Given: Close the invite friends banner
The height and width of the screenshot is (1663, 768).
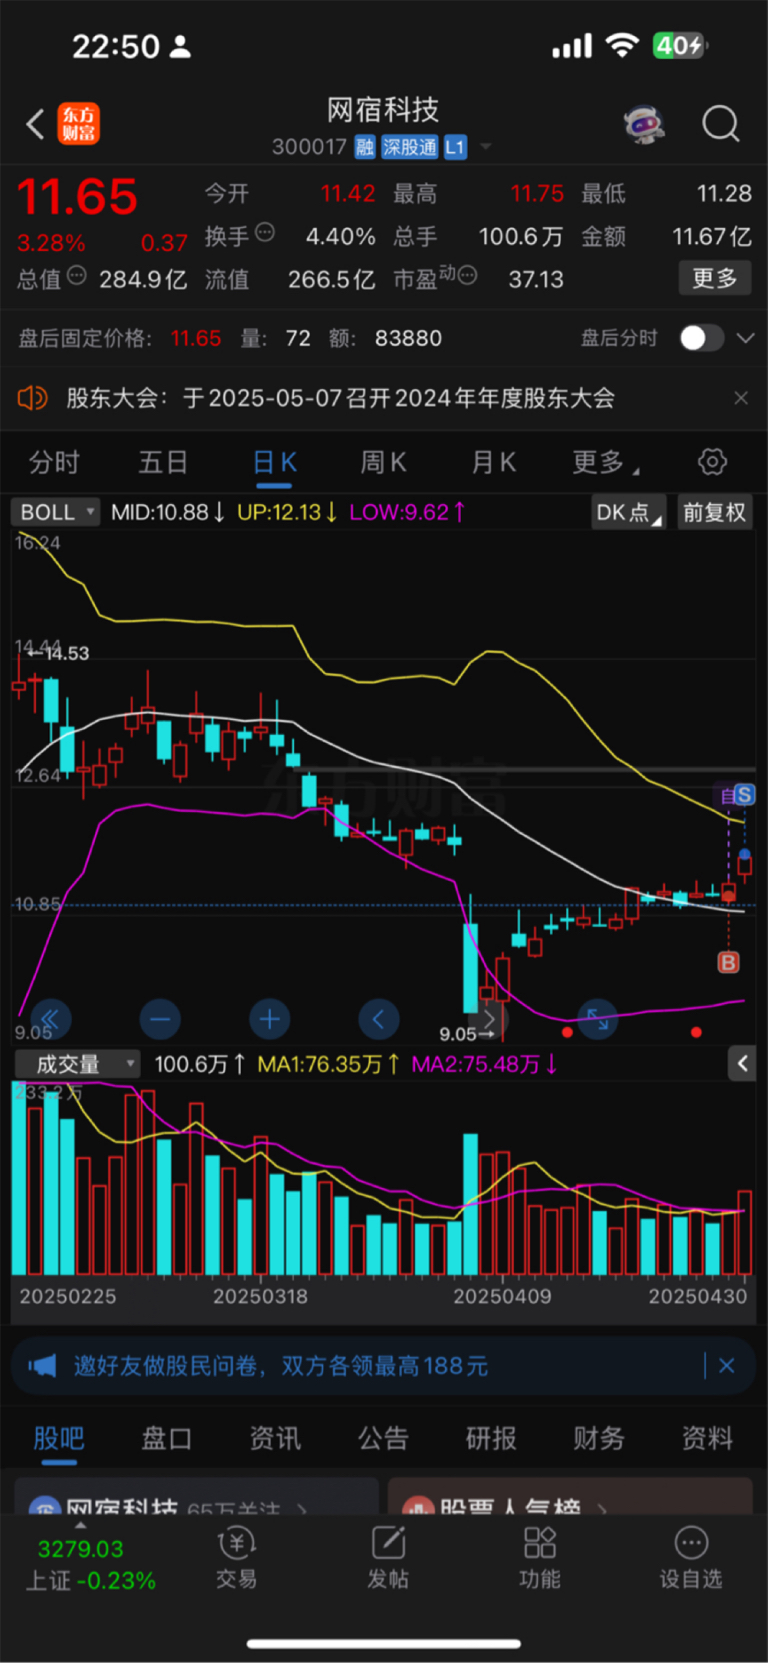Looking at the screenshot, I should [x=727, y=1365].
